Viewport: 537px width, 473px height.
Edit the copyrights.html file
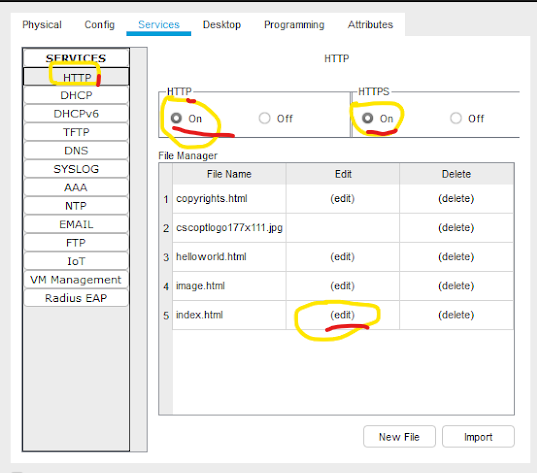[342, 199]
